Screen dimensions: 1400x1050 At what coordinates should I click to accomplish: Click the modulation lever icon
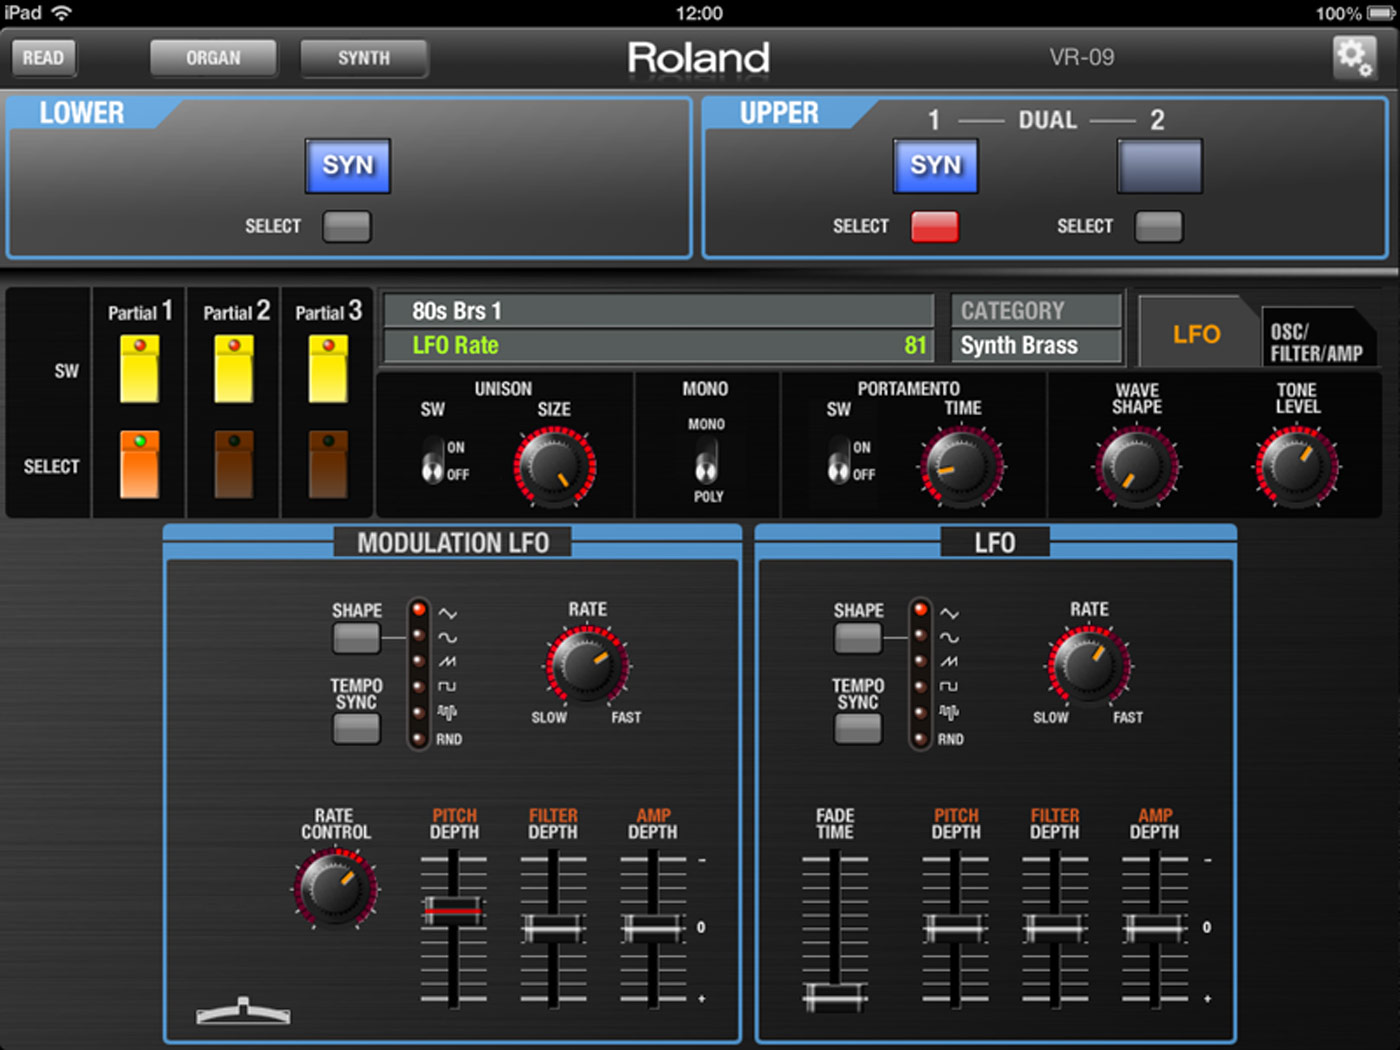243,1011
